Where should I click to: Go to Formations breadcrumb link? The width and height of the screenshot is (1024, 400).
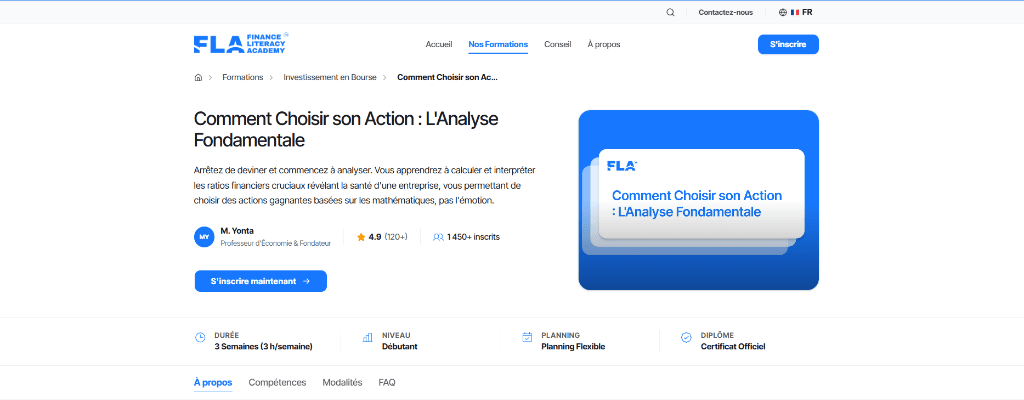pos(242,77)
